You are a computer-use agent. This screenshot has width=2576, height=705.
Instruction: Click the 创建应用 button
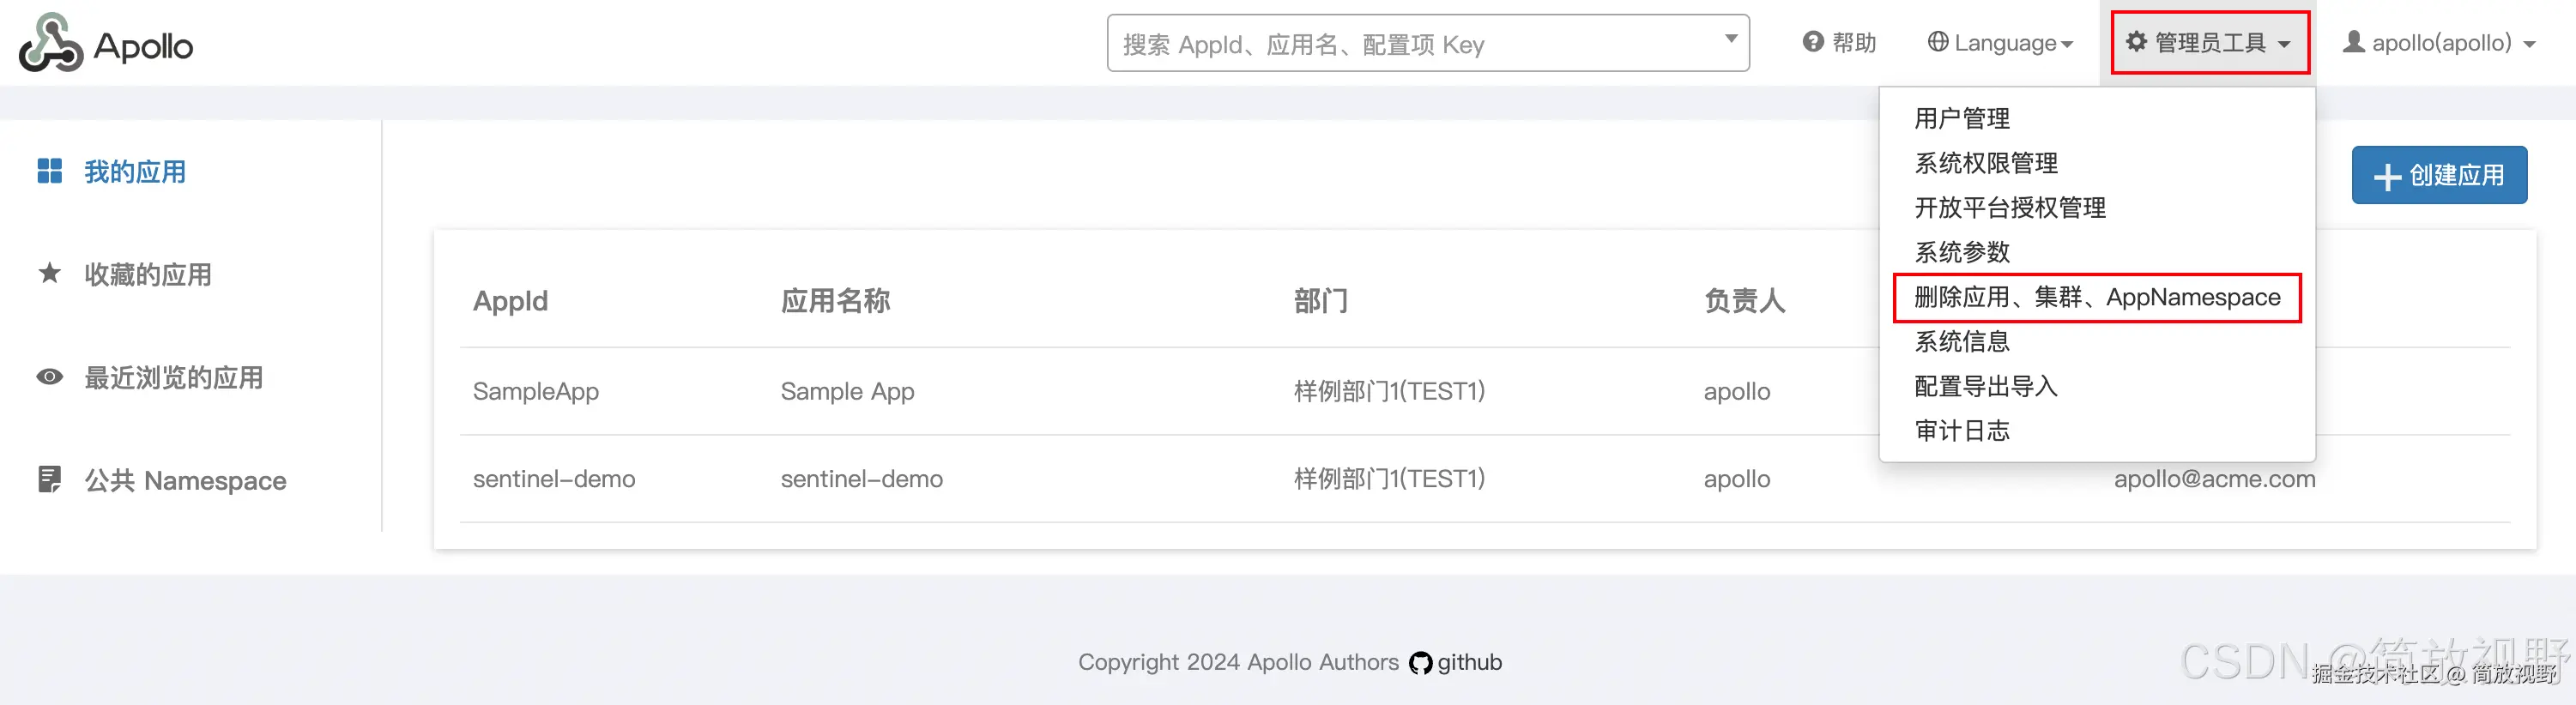tap(2438, 176)
